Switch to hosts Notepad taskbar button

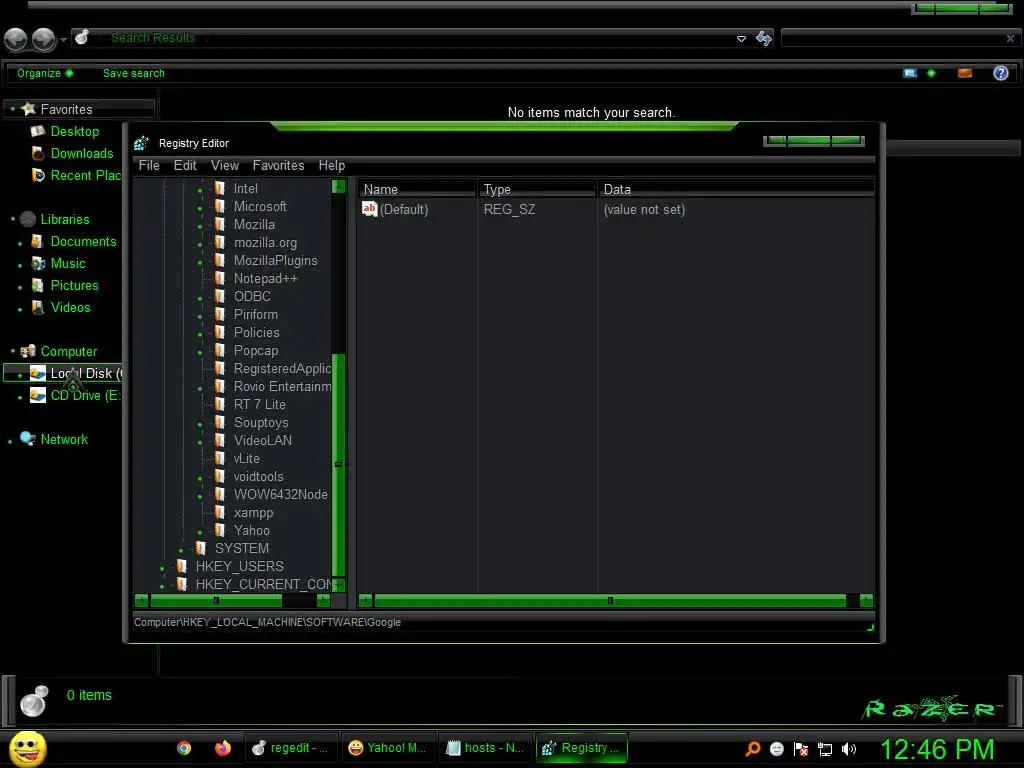pos(485,748)
